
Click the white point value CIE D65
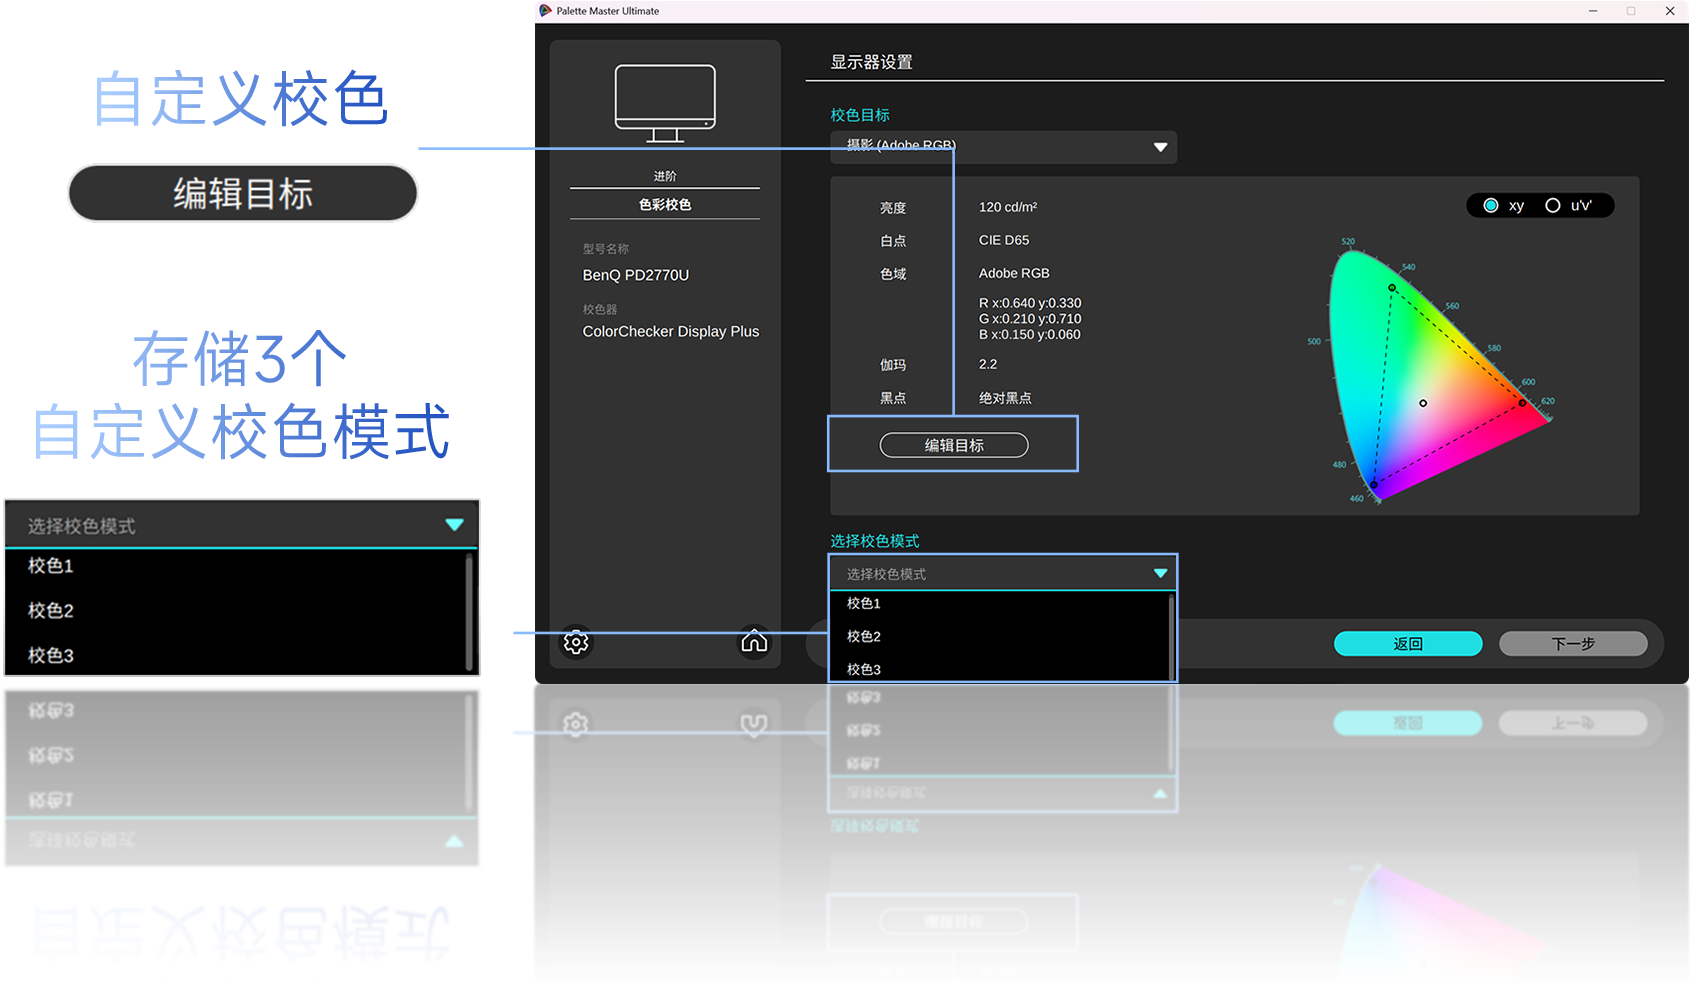(x=1004, y=240)
